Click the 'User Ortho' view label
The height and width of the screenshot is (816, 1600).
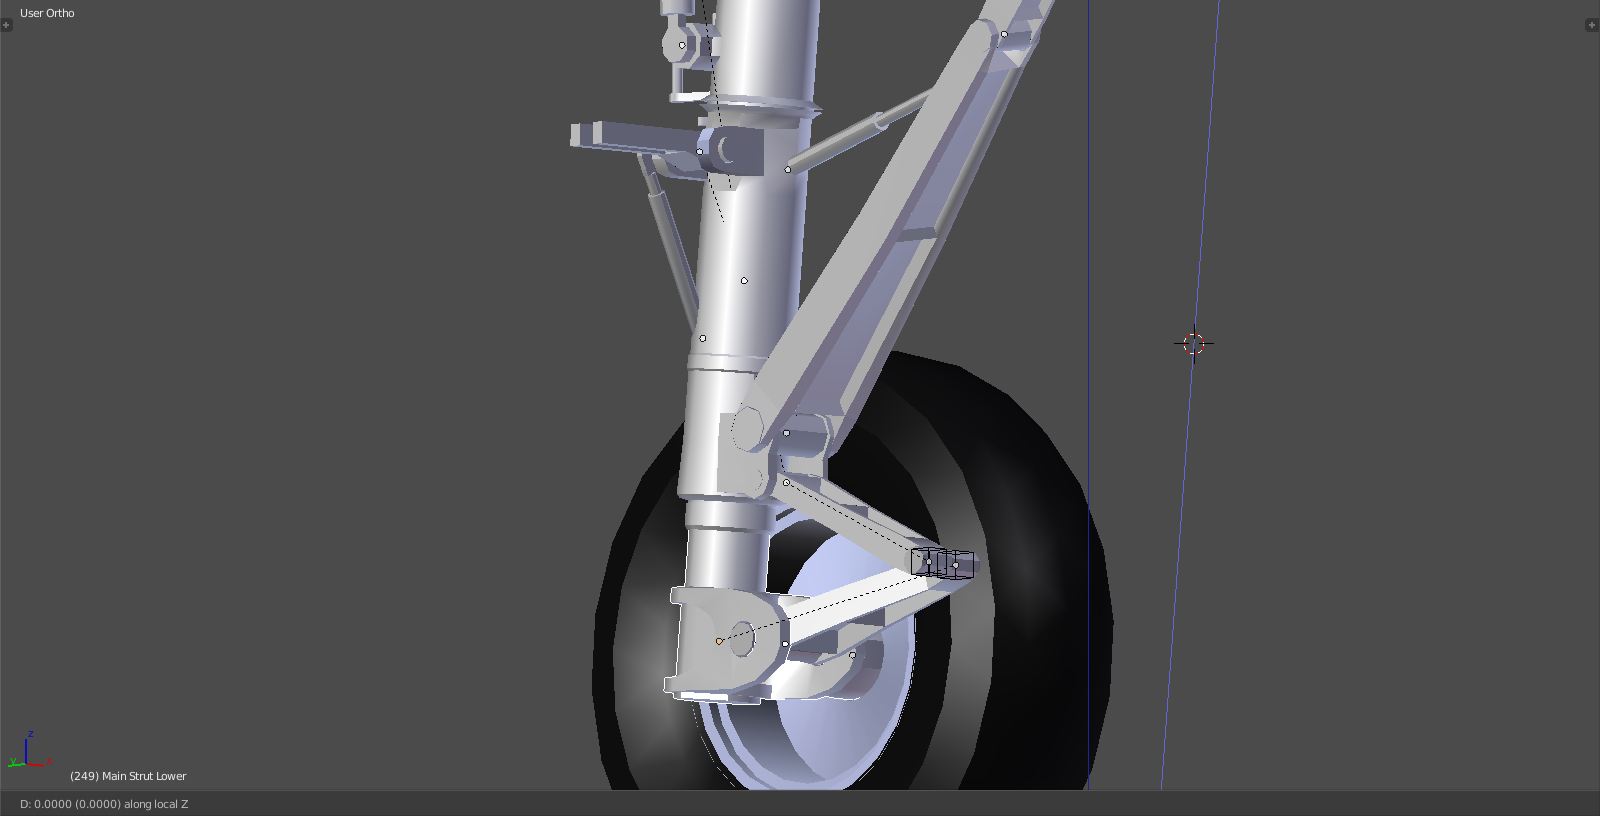click(x=47, y=13)
